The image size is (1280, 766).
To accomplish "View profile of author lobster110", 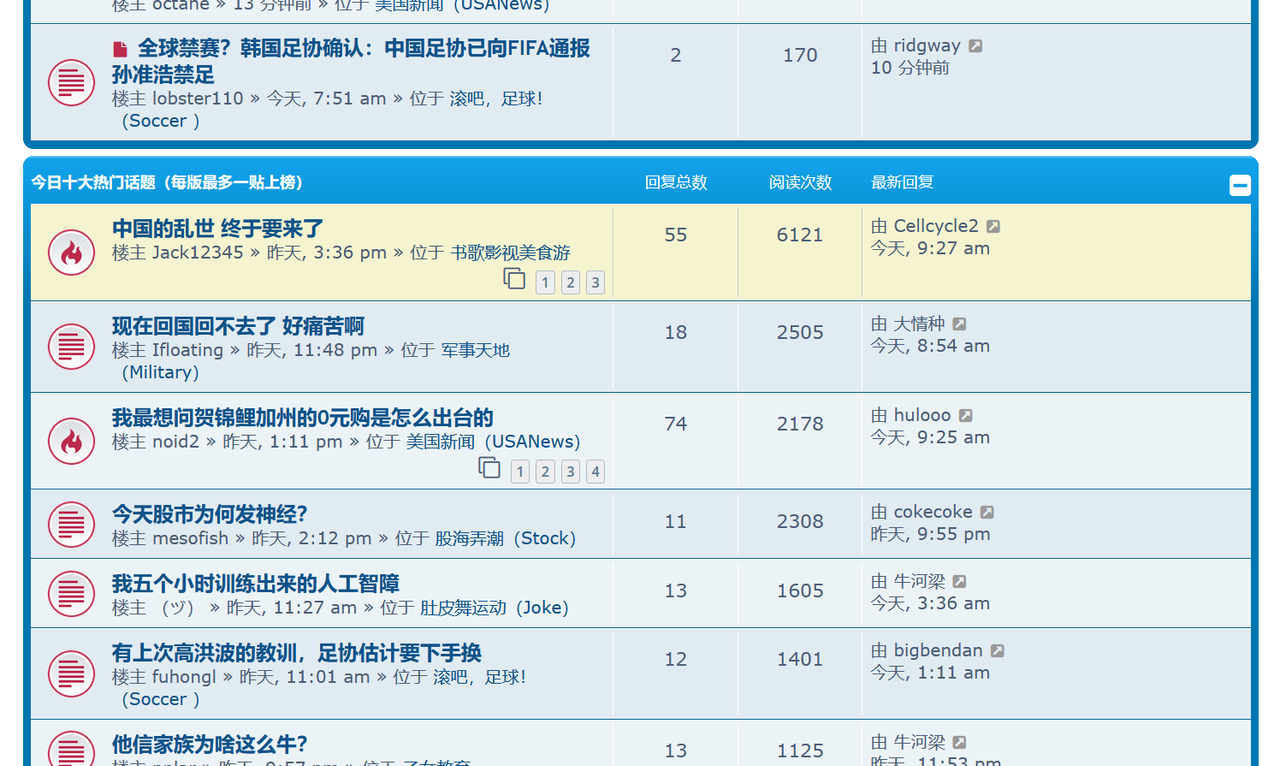I will (198, 98).
